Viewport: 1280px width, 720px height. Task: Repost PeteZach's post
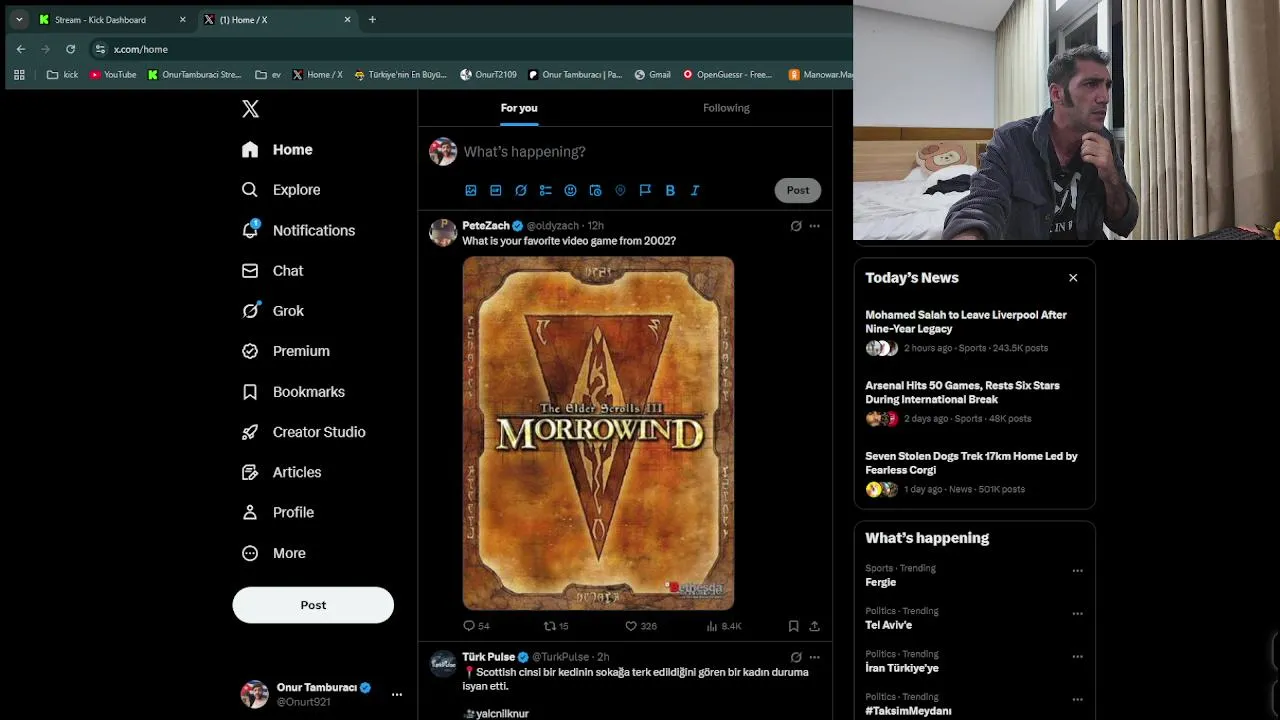pyautogui.click(x=556, y=626)
